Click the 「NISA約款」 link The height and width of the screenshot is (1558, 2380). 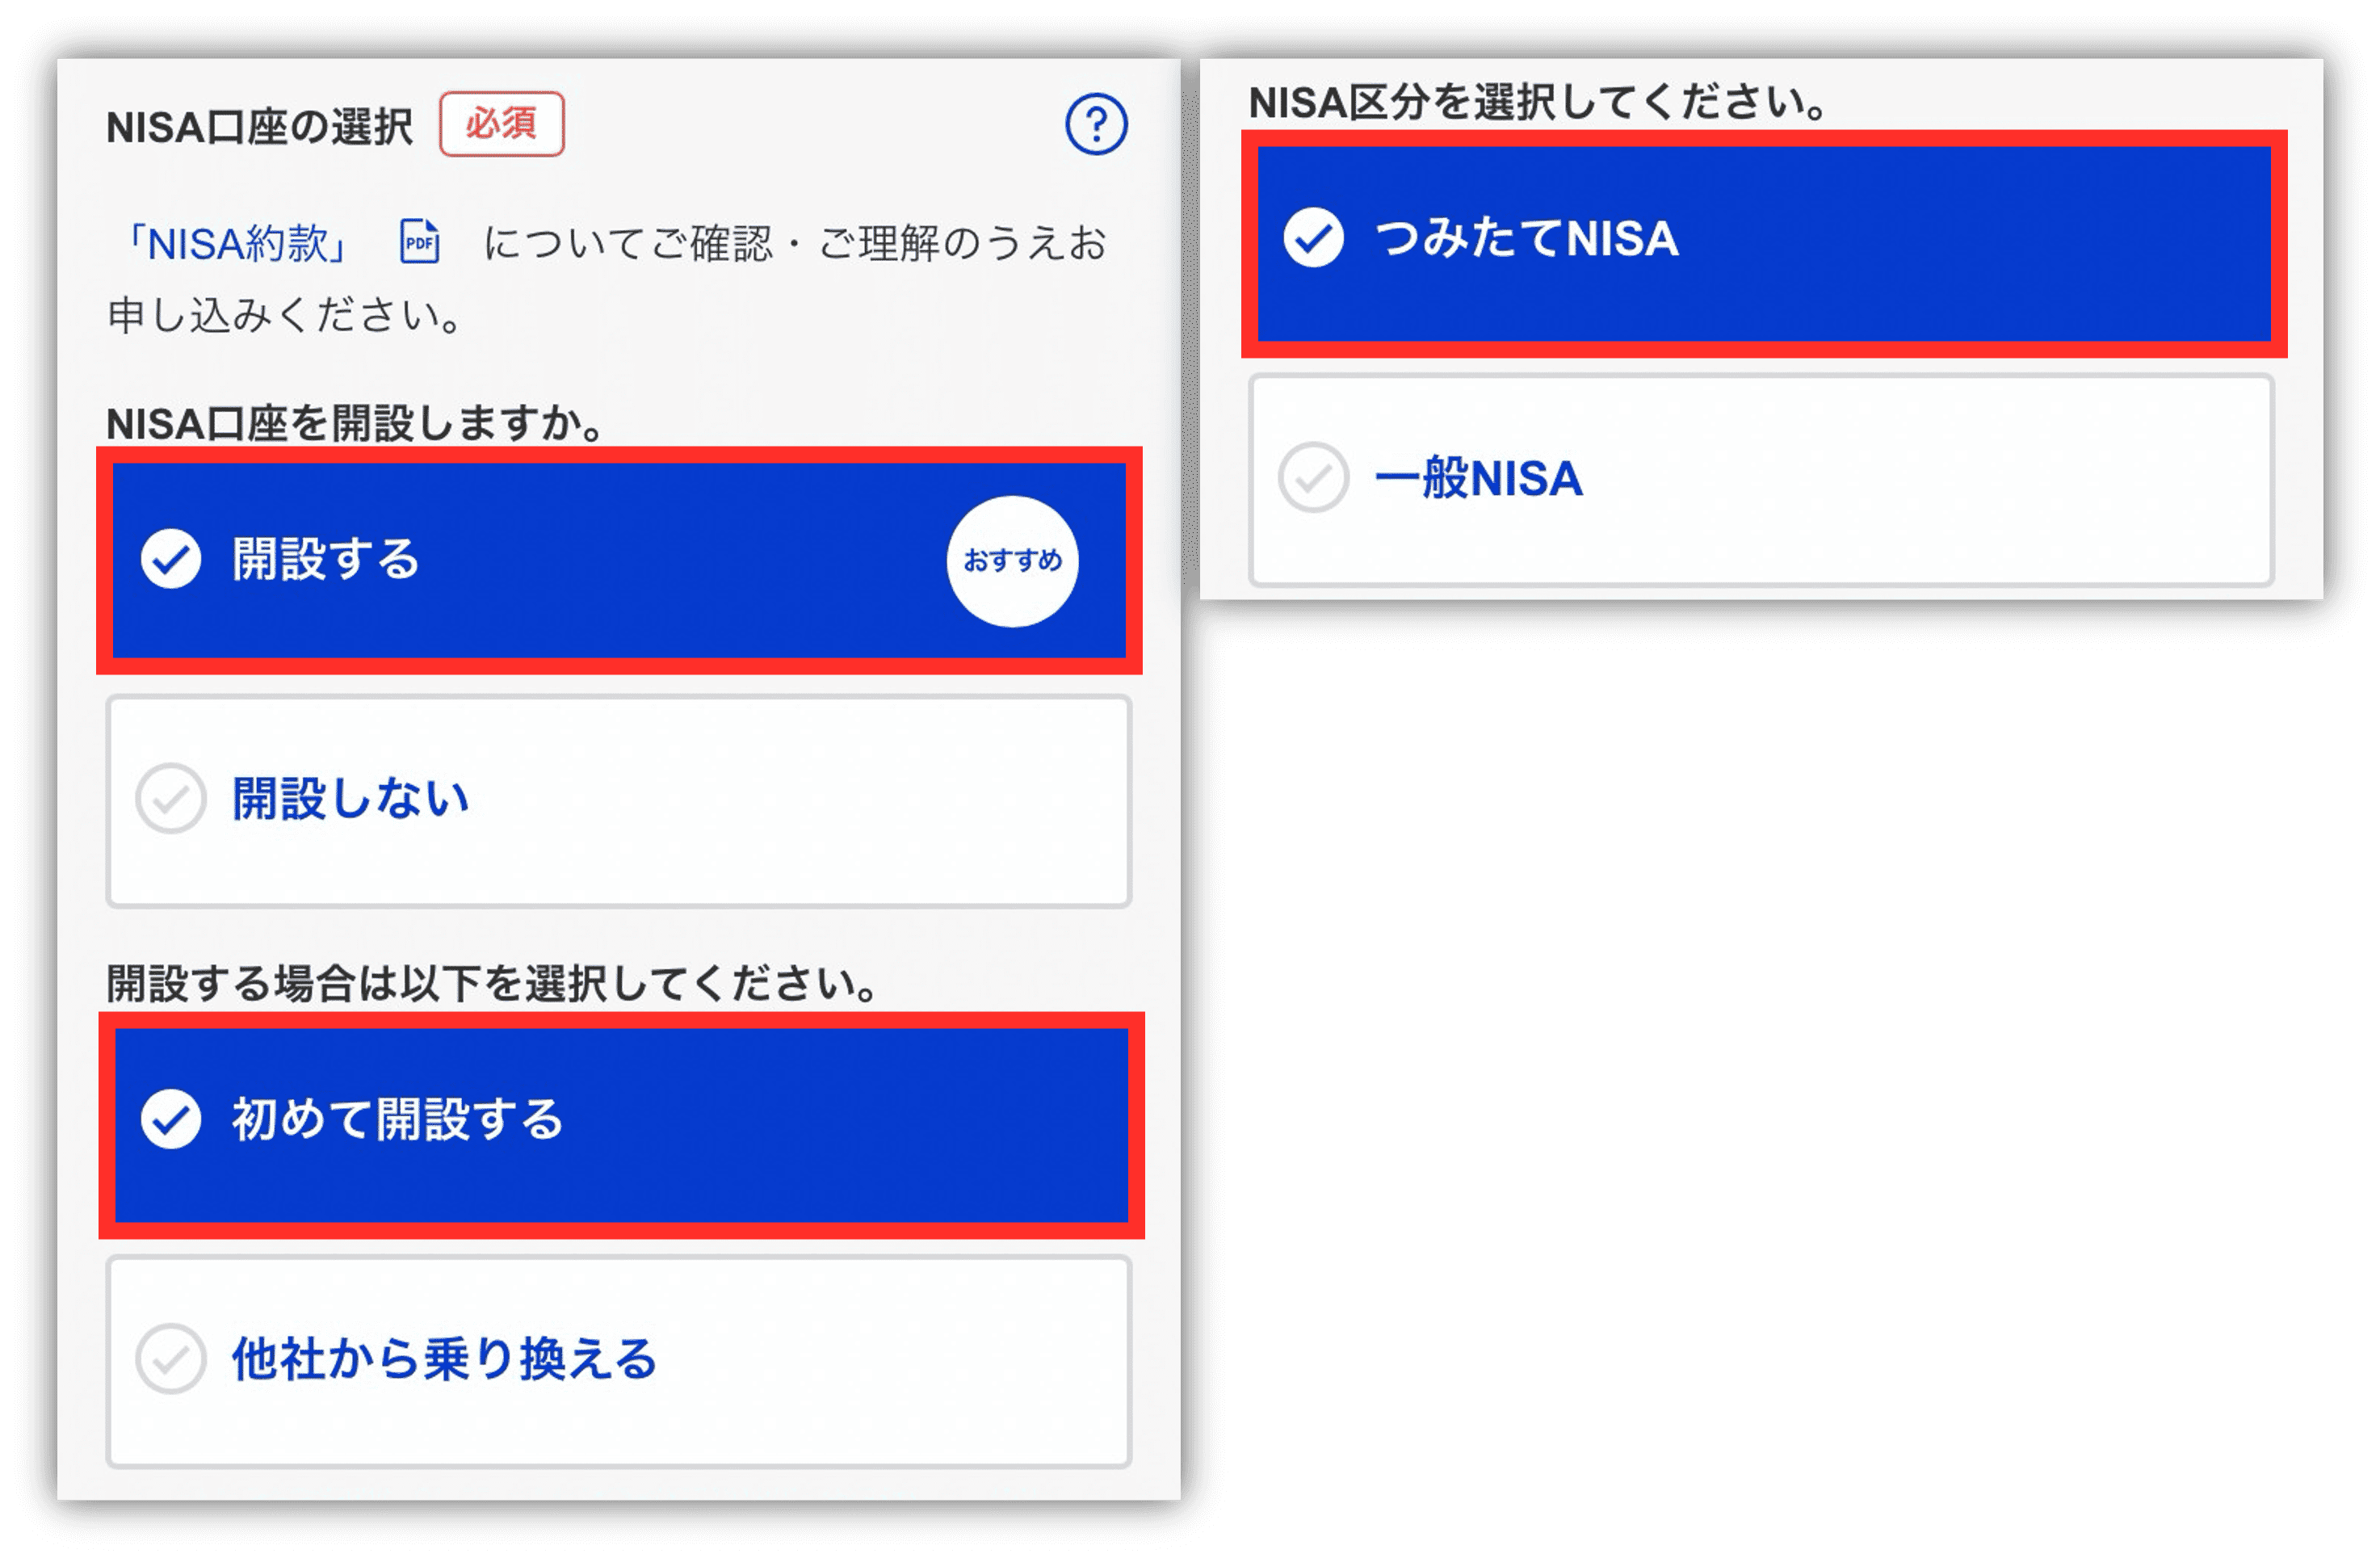click(x=236, y=243)
